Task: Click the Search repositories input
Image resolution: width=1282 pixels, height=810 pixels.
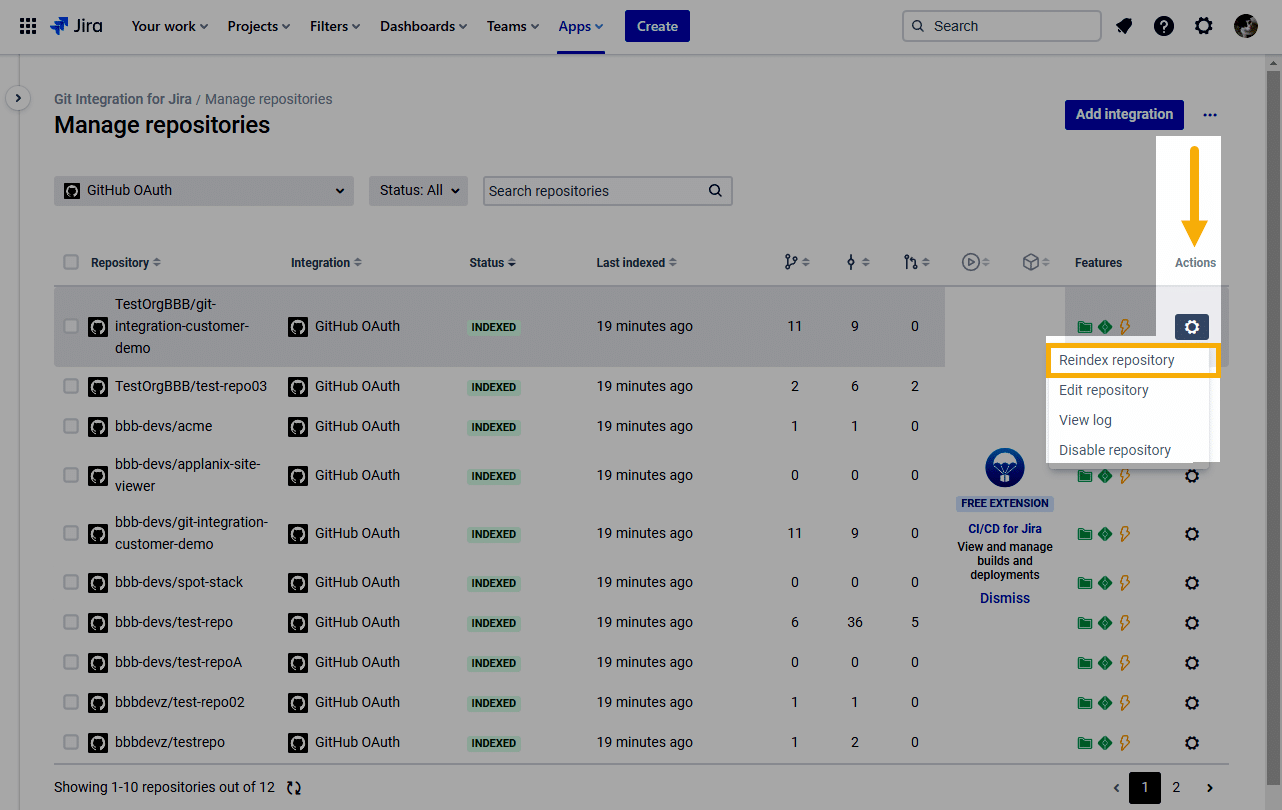Action: [x=608, y=191]
